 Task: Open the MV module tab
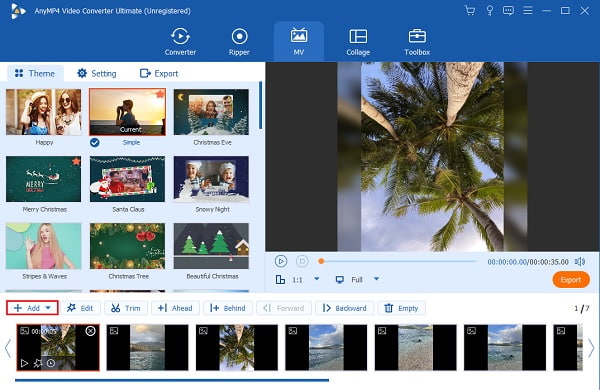coord(299,42)
